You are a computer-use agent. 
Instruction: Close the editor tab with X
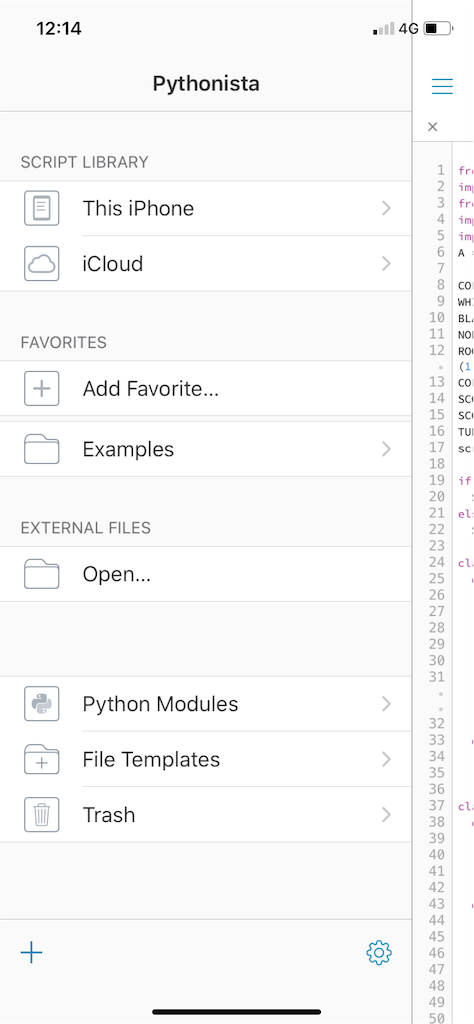click(x=432, y=127)
